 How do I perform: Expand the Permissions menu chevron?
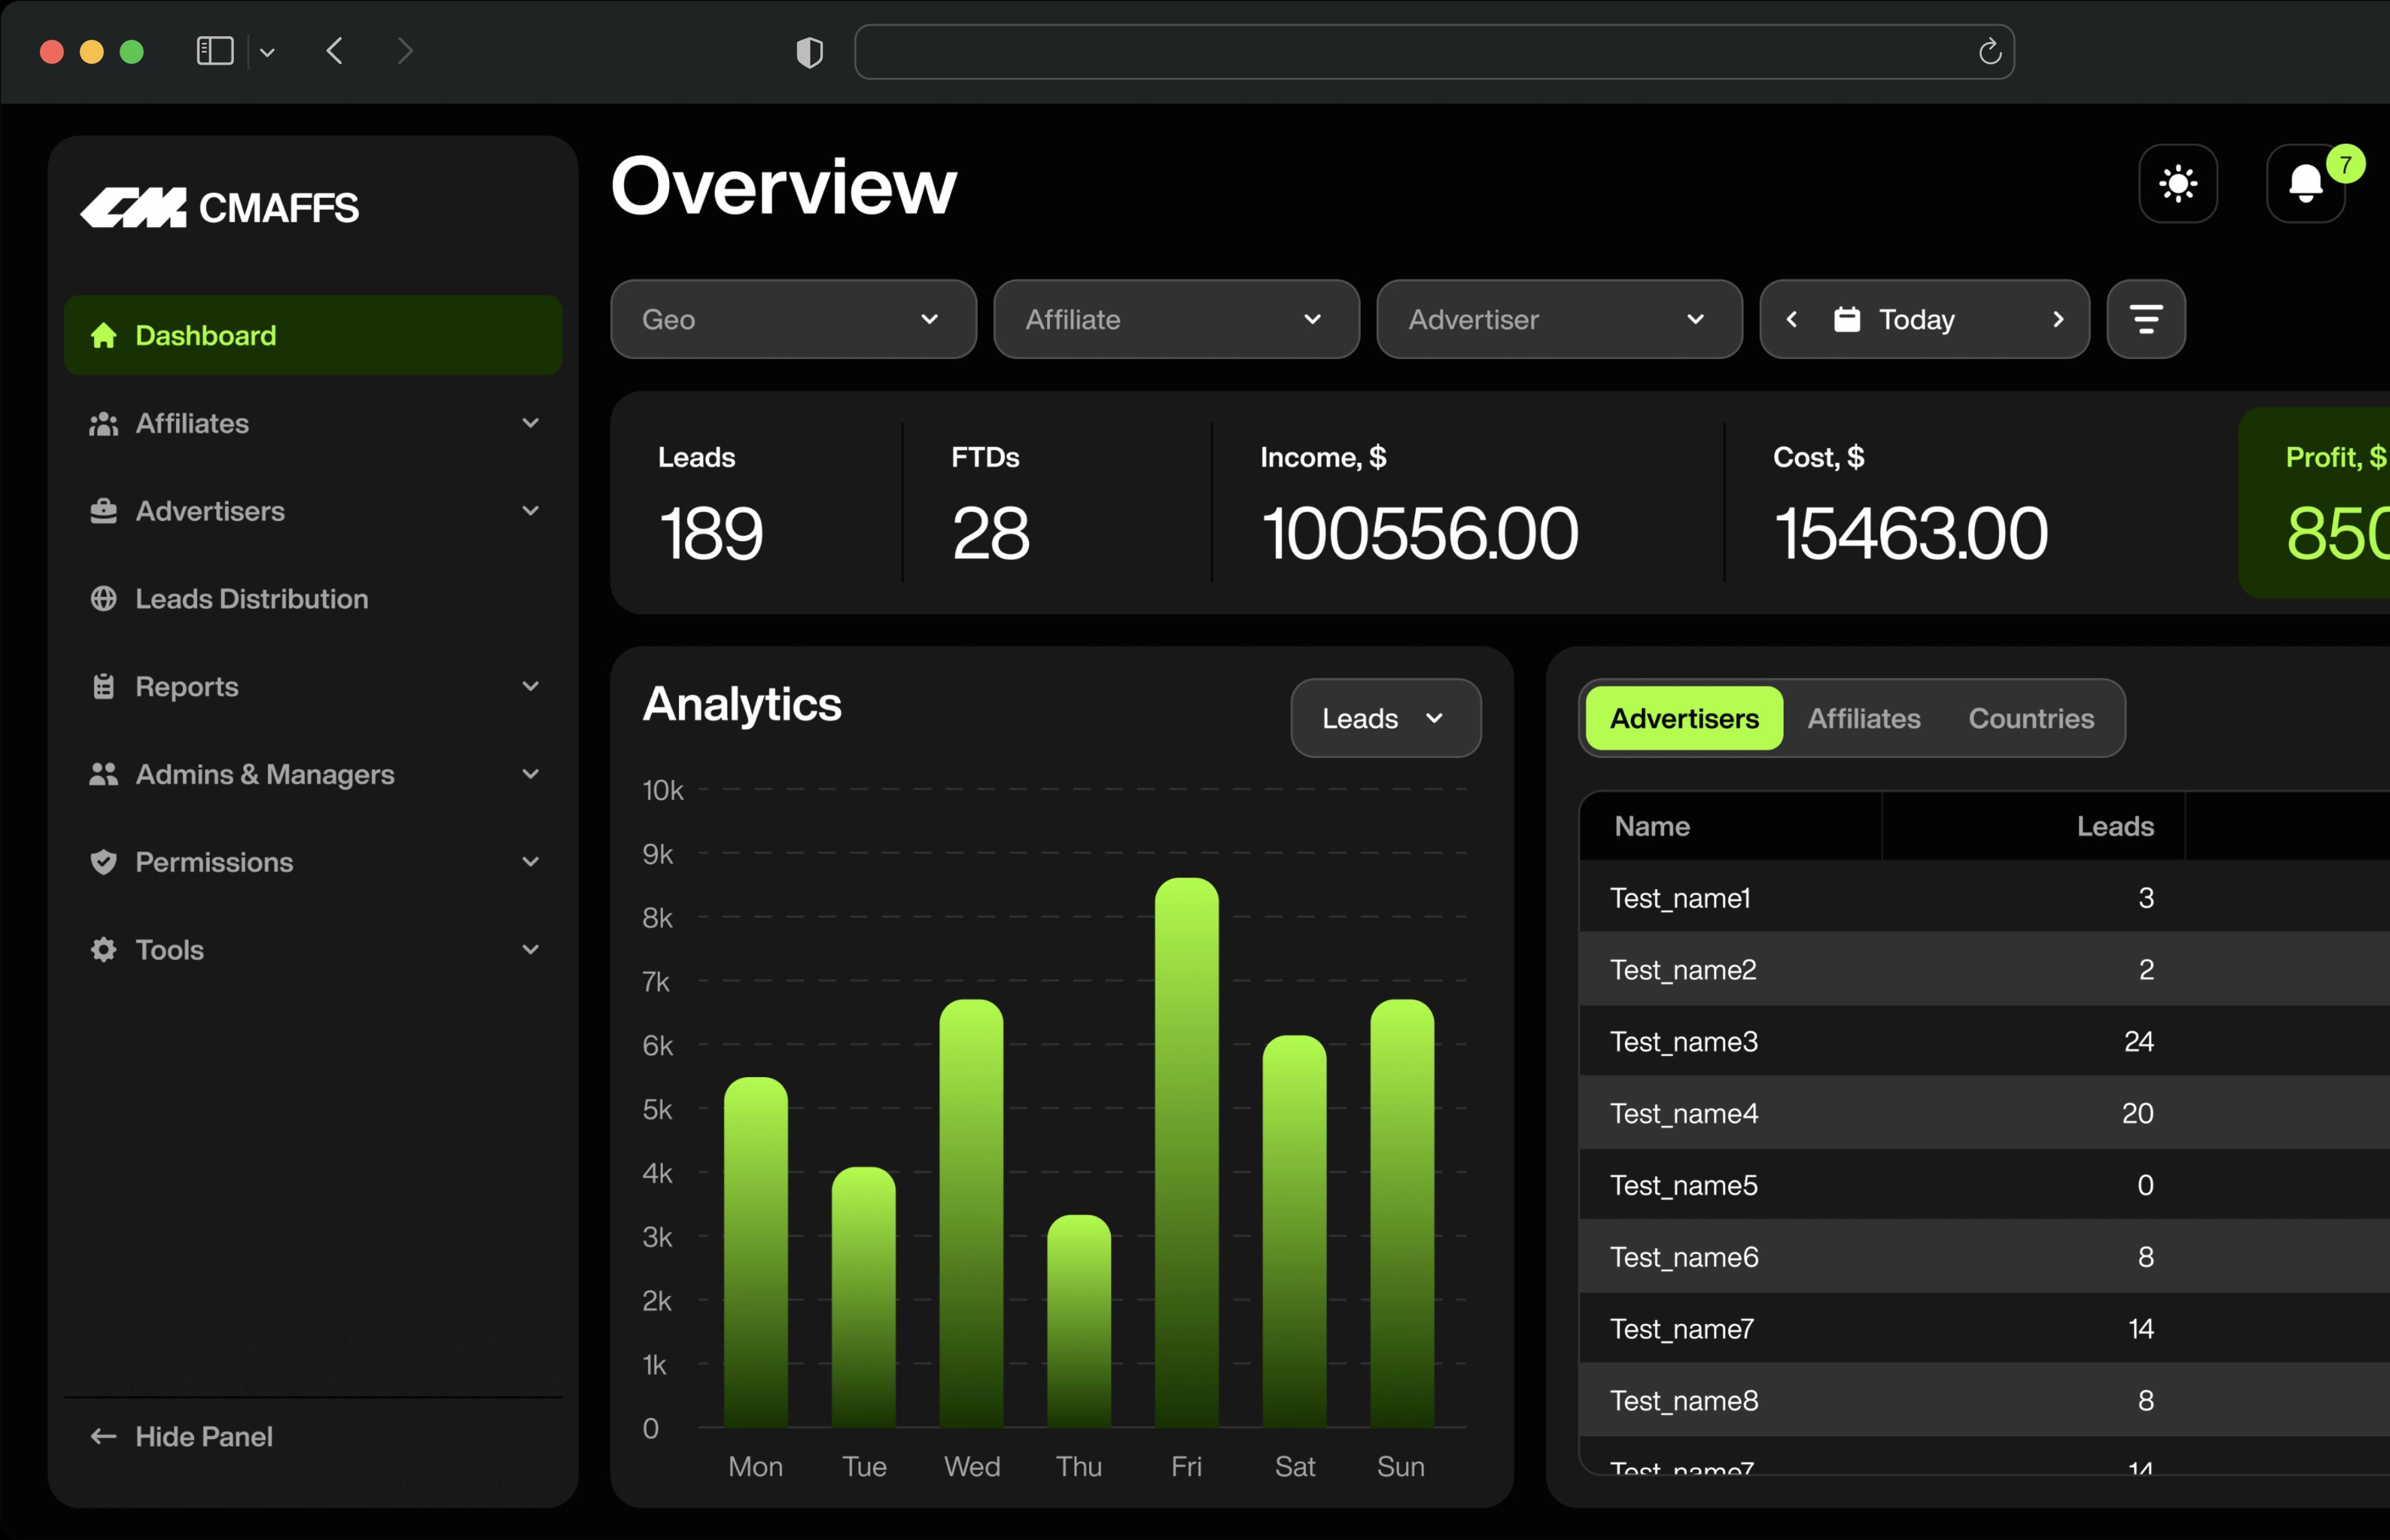click(x=531, y=862)
